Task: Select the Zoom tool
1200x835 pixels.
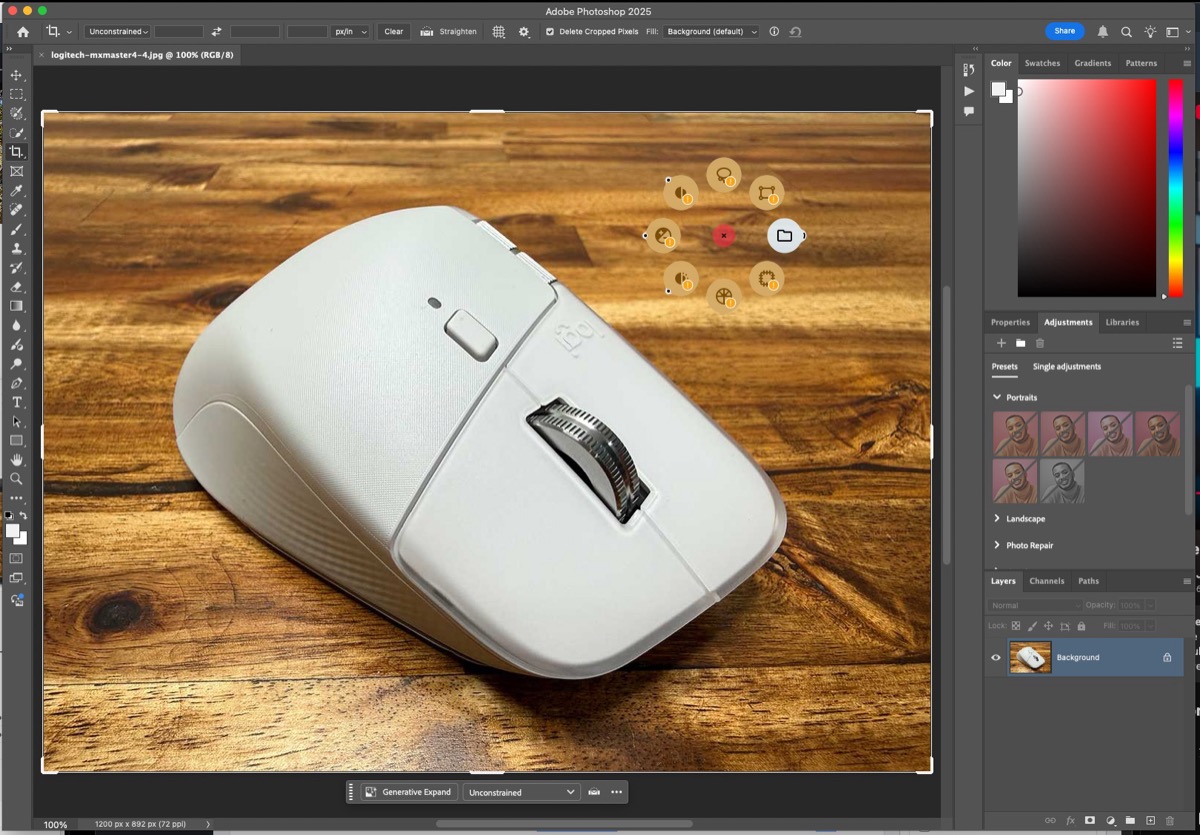Action: click(16, 478)
